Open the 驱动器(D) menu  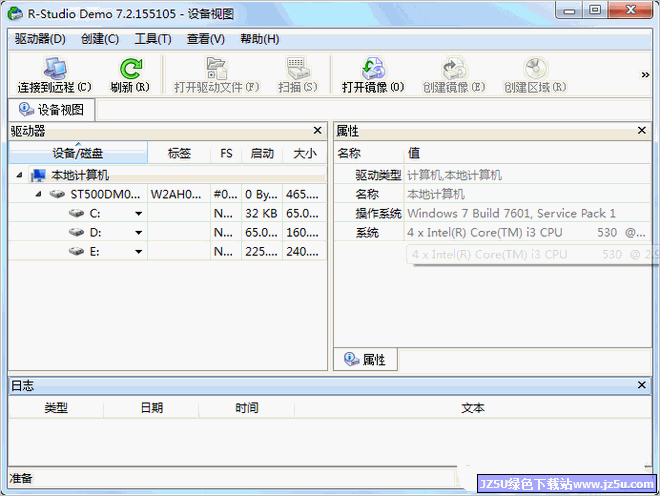click(40, 39)
